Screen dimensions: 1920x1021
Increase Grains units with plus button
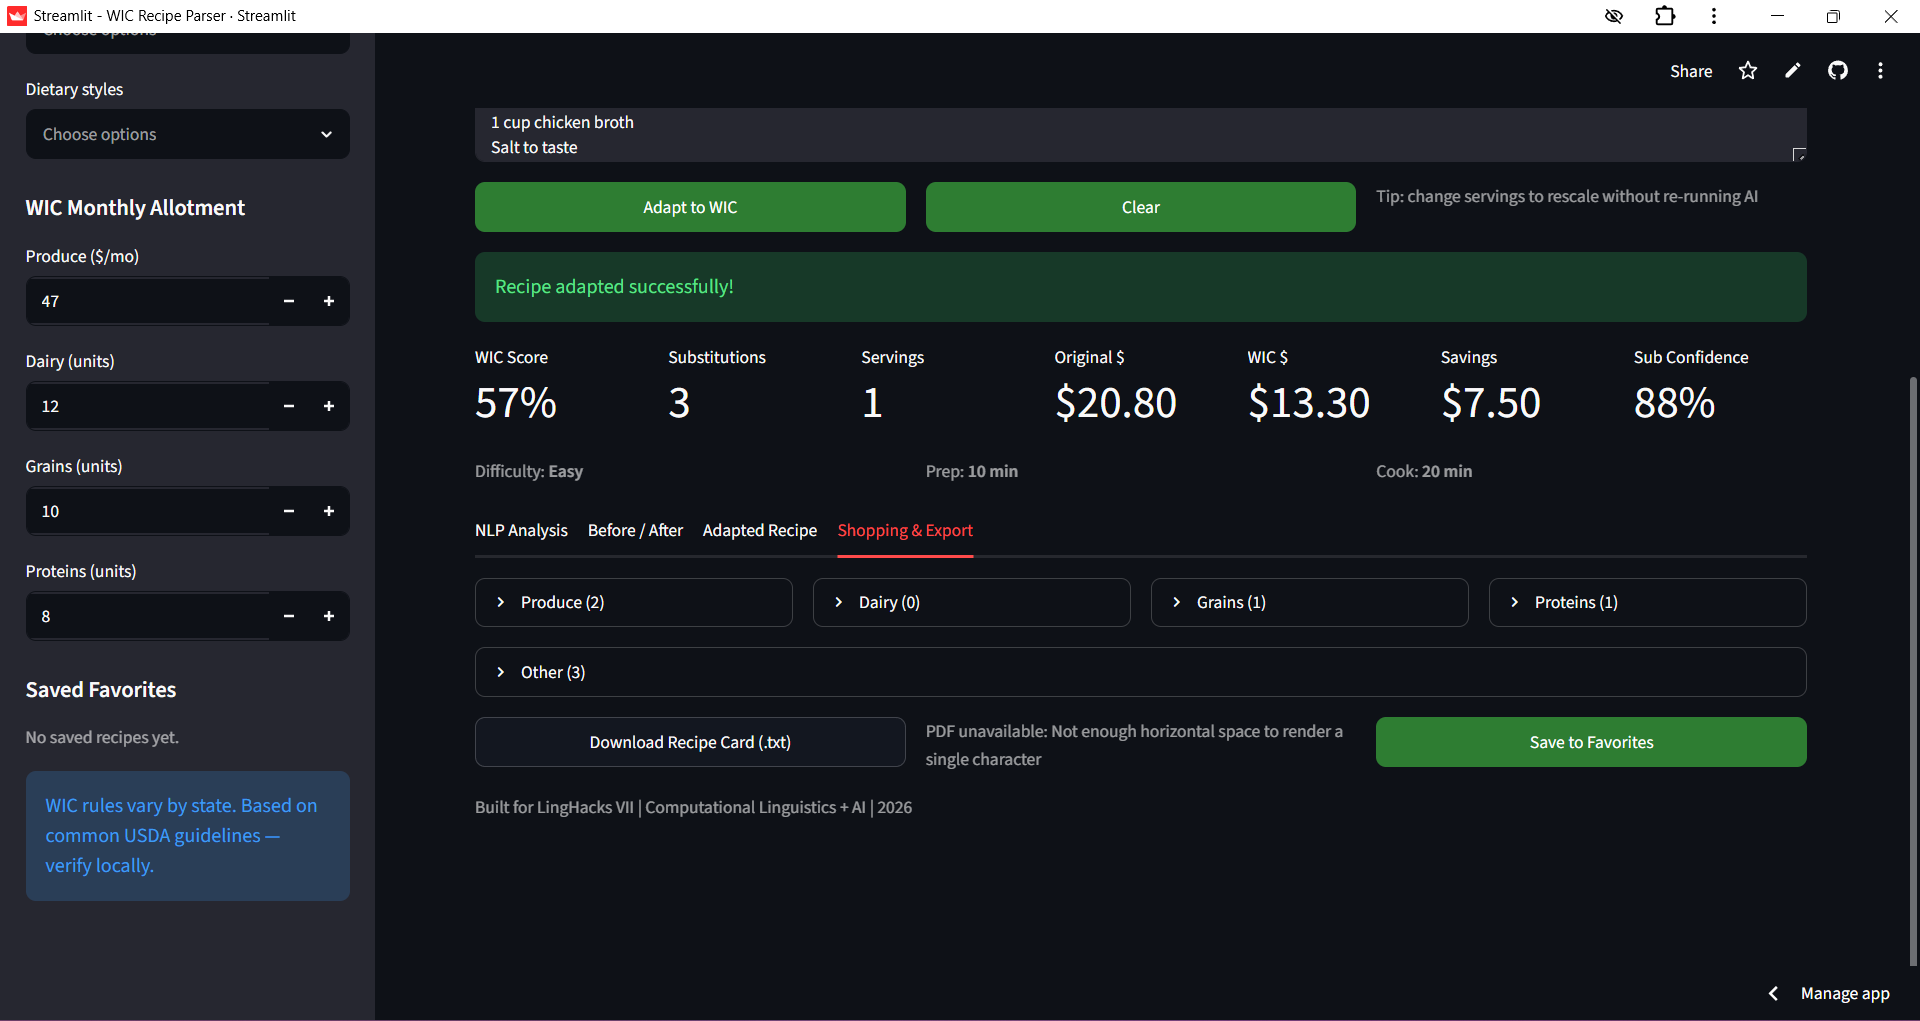coord(329,511)
